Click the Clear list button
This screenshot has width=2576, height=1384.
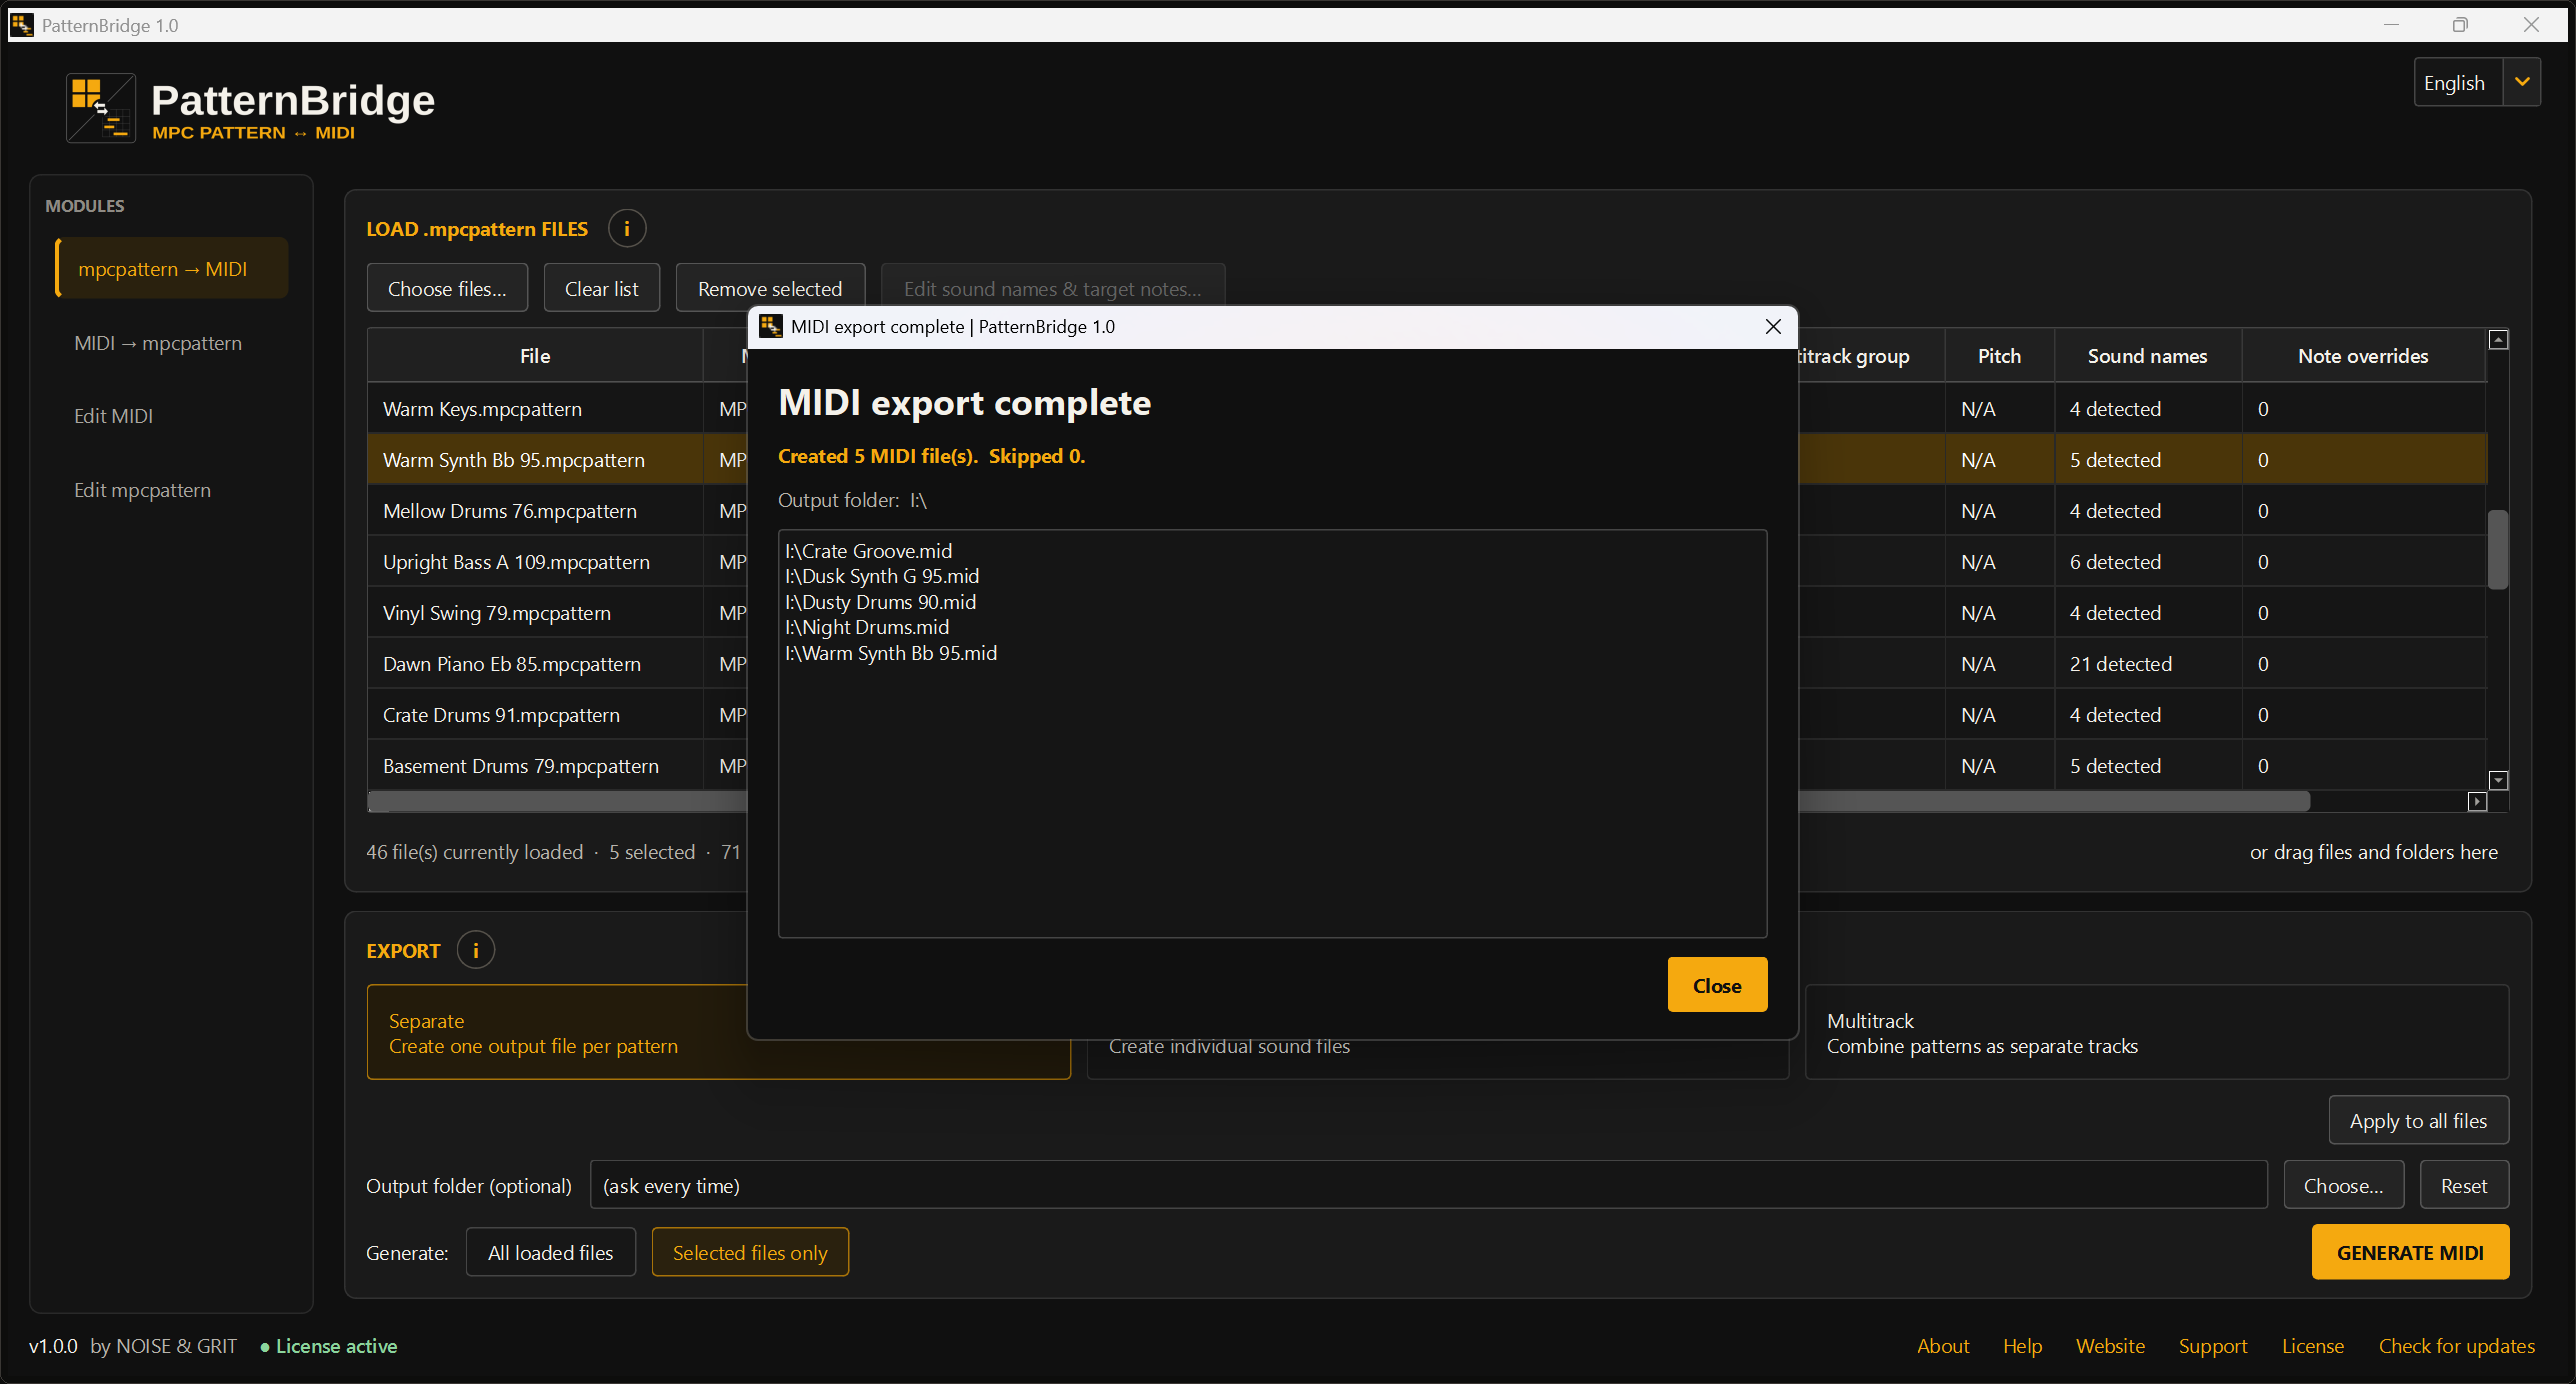601,289
